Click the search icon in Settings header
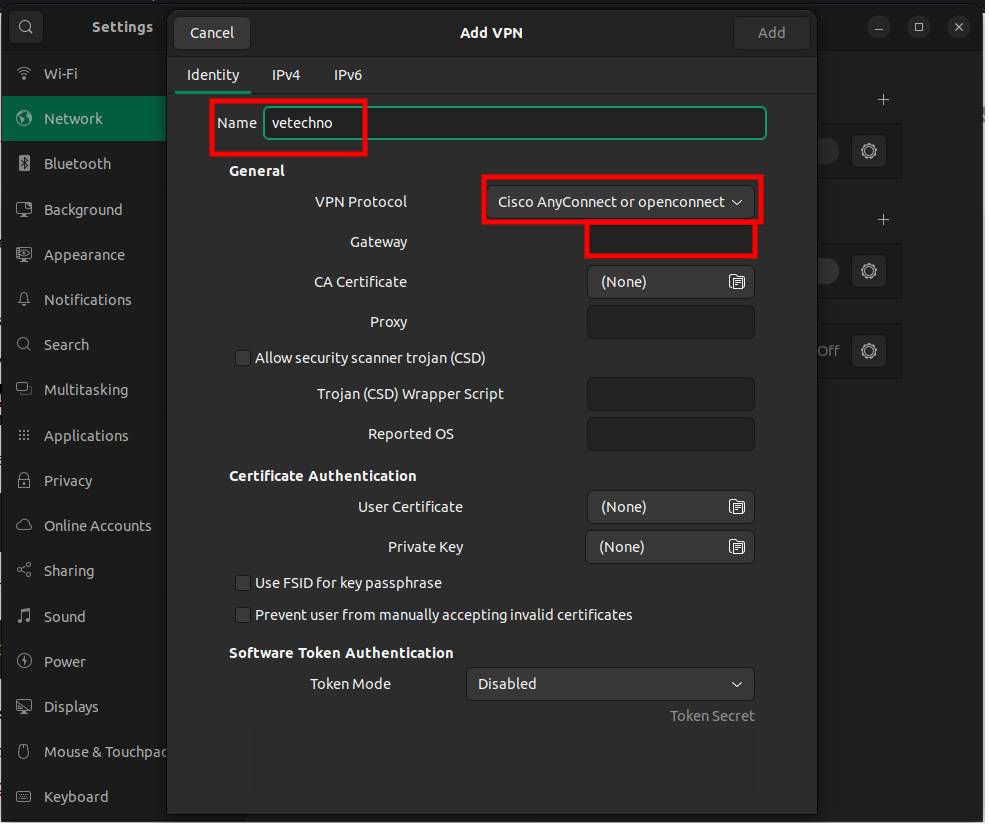 pos(26,27)
